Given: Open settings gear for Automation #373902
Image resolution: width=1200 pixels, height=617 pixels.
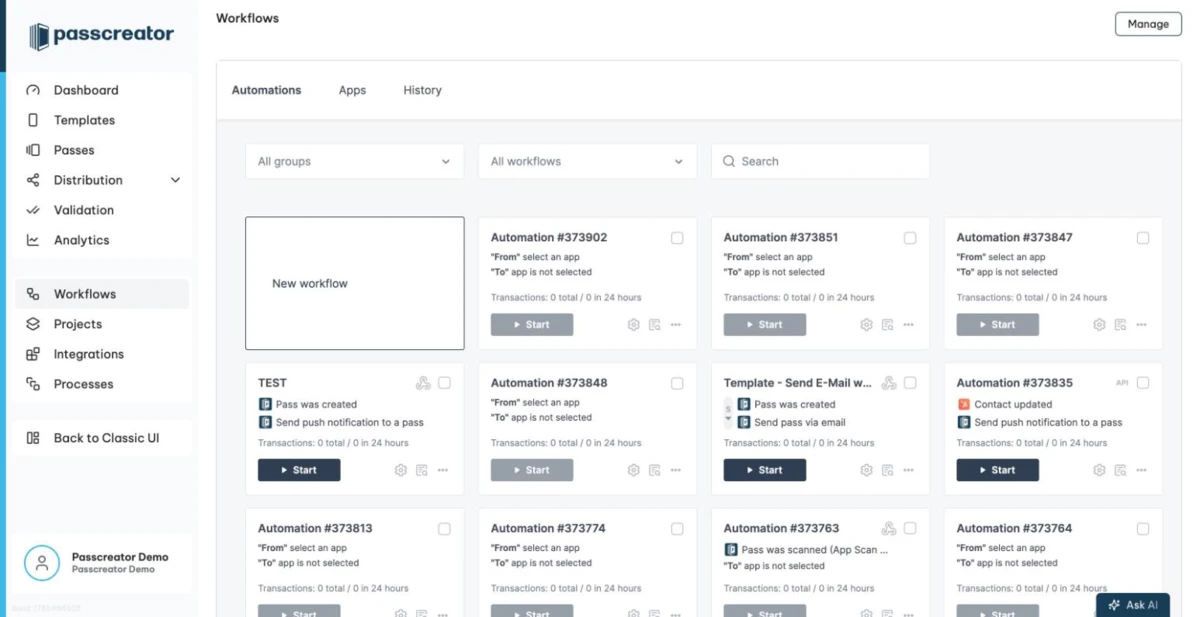Looking at the screenshot, I should coord(633,325).
